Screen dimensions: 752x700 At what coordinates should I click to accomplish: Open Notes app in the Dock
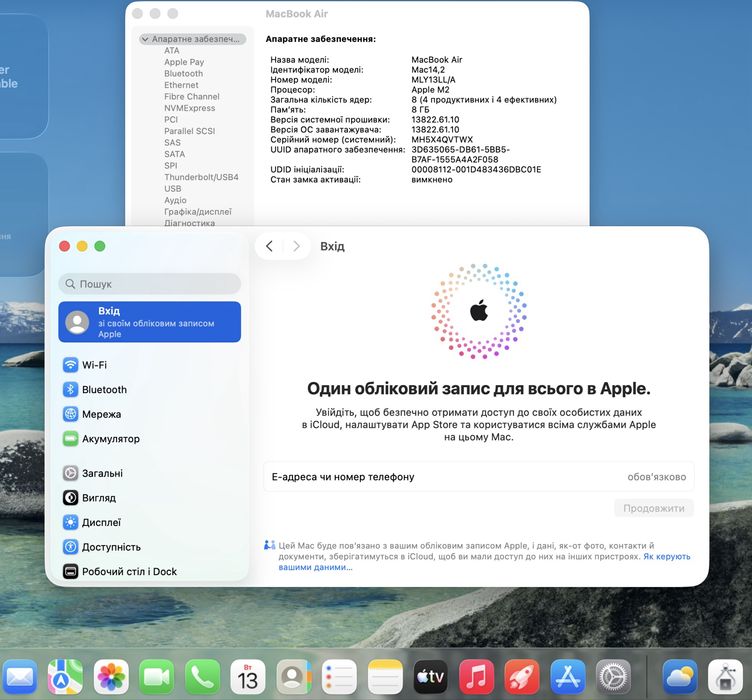(385, 677)
